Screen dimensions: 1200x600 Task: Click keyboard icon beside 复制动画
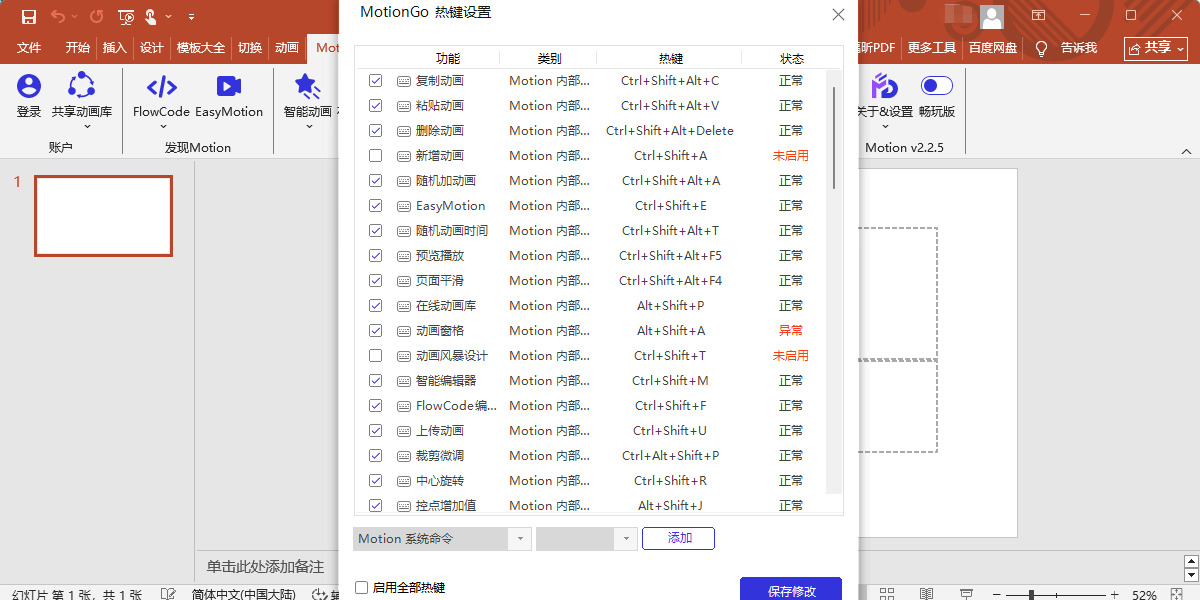pyautogui.click(x=403, y=81)
